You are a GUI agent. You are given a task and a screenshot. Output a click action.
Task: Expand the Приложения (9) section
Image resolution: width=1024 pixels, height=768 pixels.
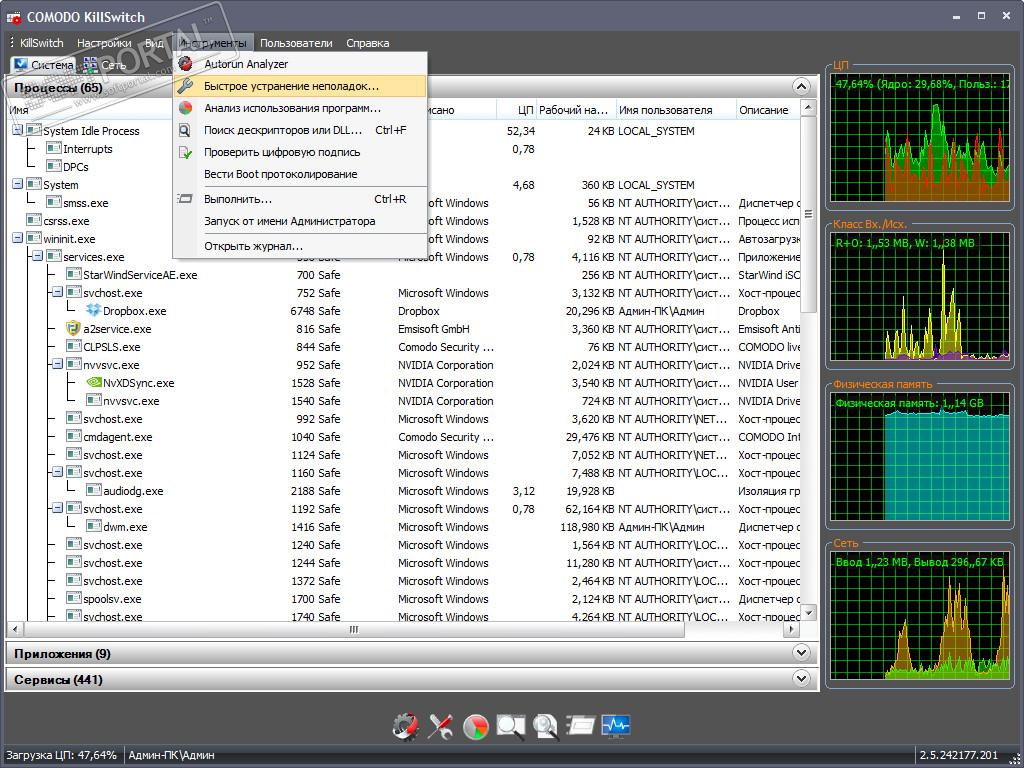(800, 653)
